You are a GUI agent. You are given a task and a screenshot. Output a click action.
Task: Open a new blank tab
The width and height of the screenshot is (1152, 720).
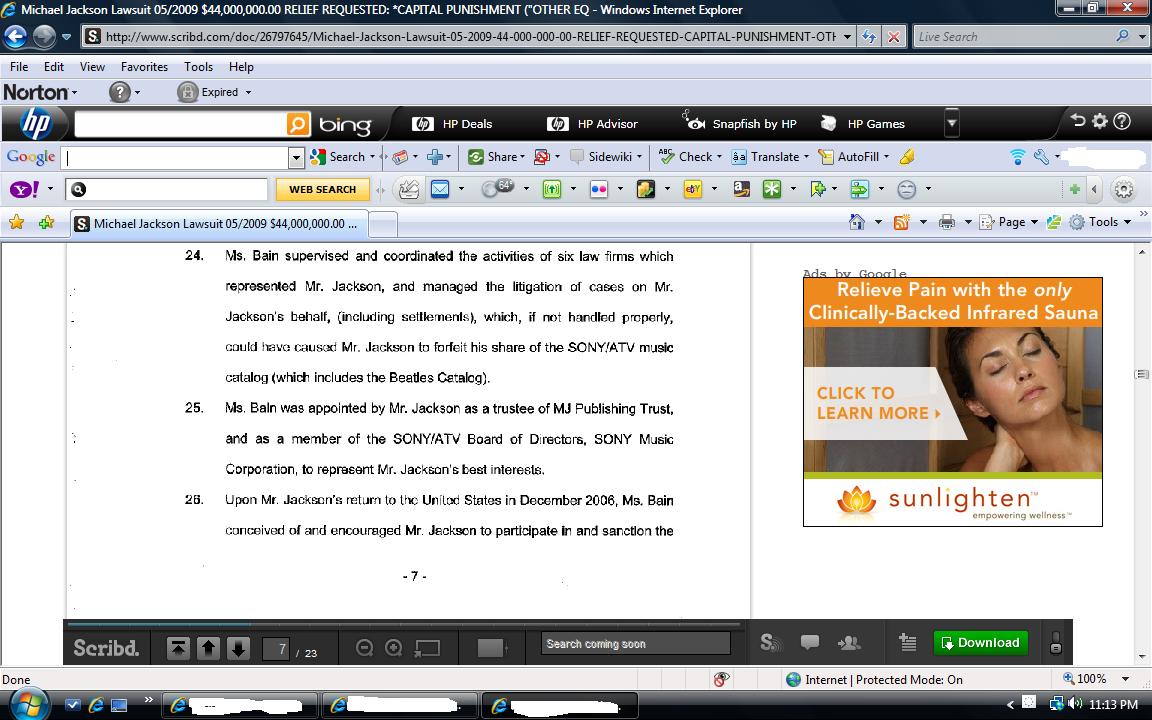tap(383, 224)
